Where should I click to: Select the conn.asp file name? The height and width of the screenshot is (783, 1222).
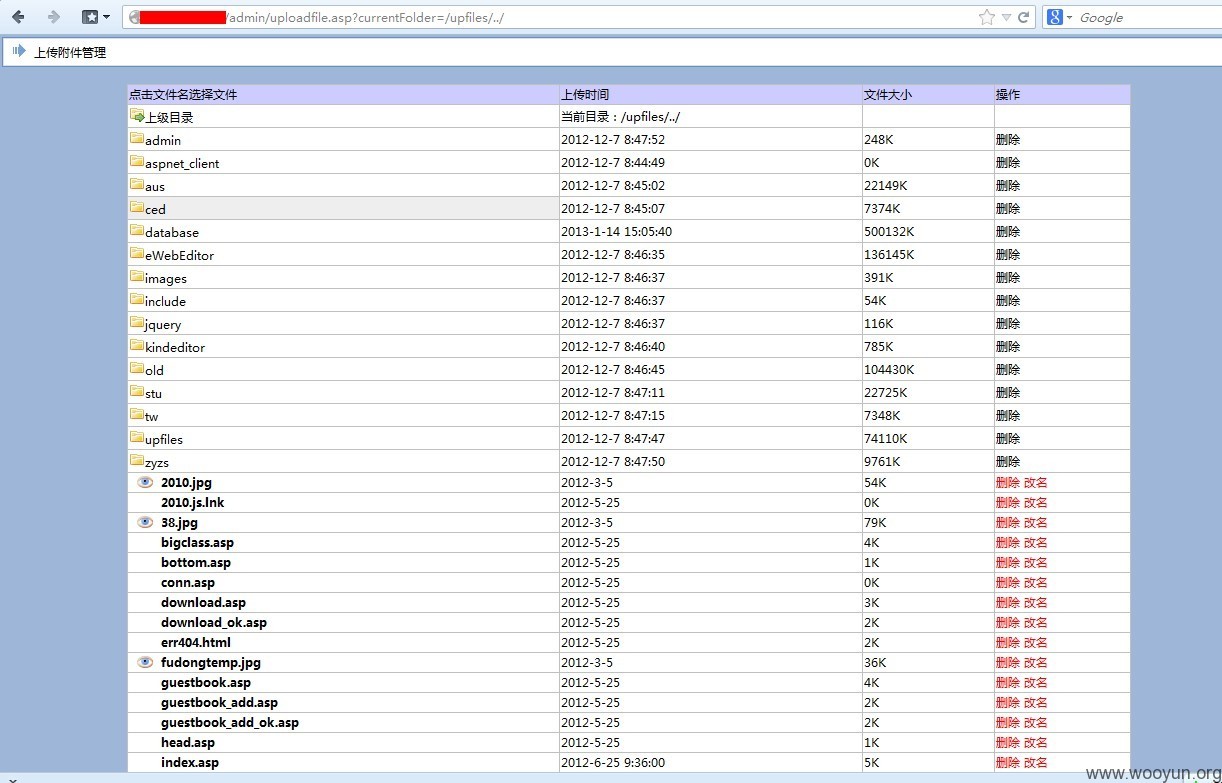pos(188,582)
